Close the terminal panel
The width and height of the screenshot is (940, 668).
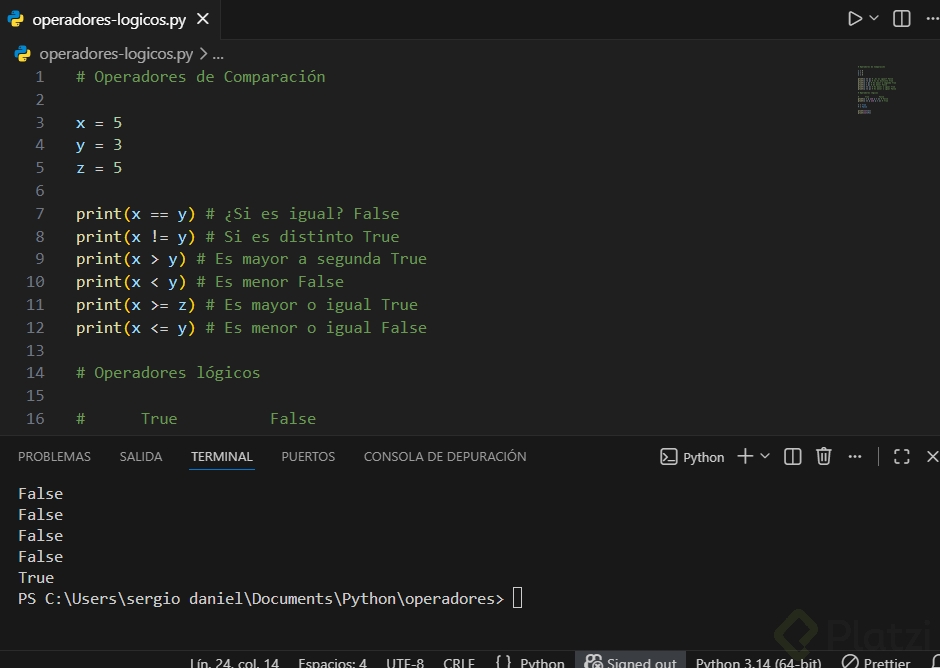click(932, 457)
